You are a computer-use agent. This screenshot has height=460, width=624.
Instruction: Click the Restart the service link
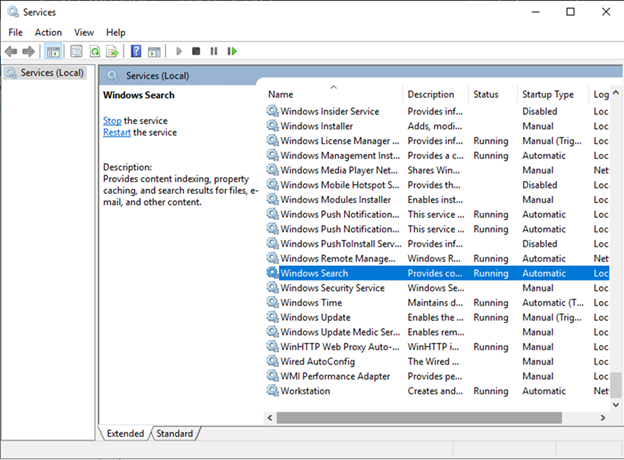click(x=116, y=132)
